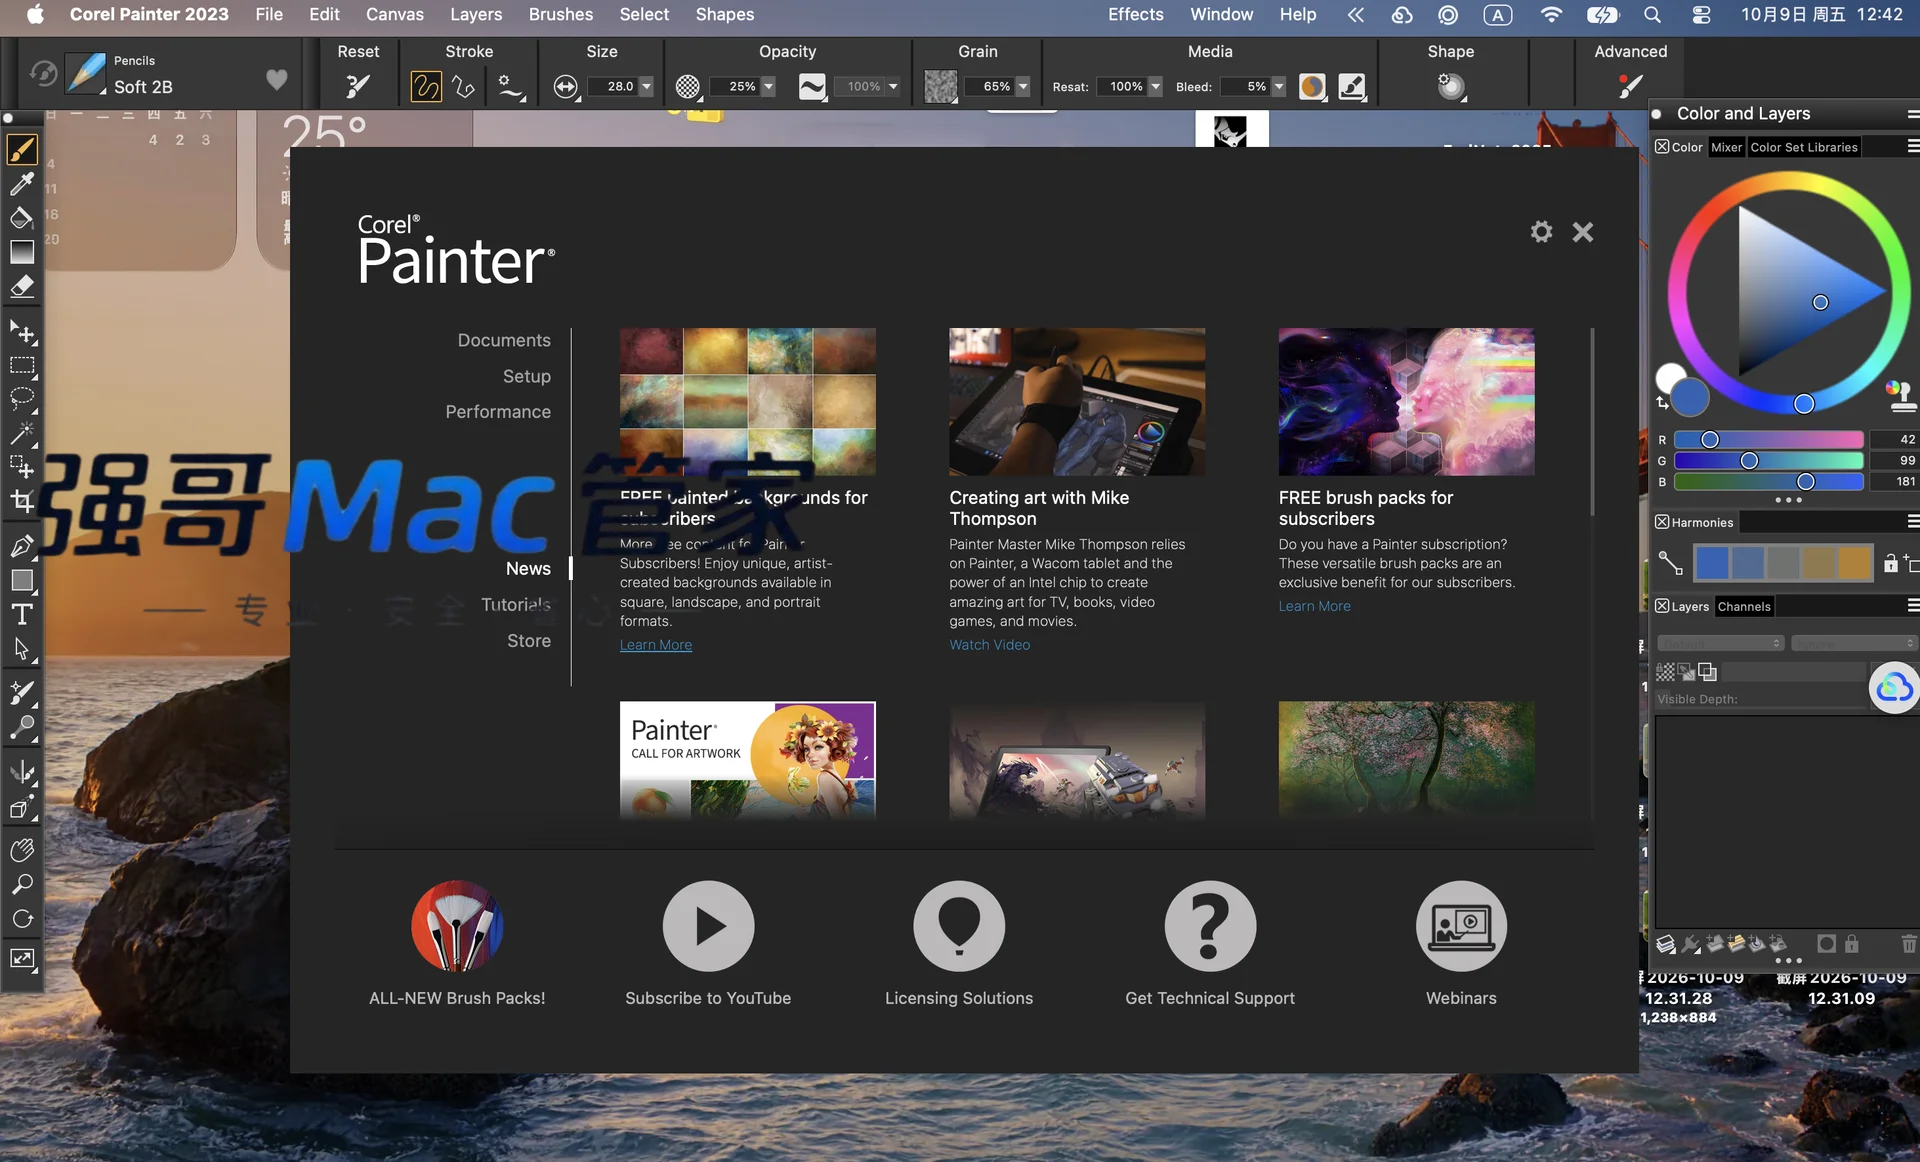Screen dimensions: 1920x1162
Task: Open the Canvas menu
Action: (394, 14)
